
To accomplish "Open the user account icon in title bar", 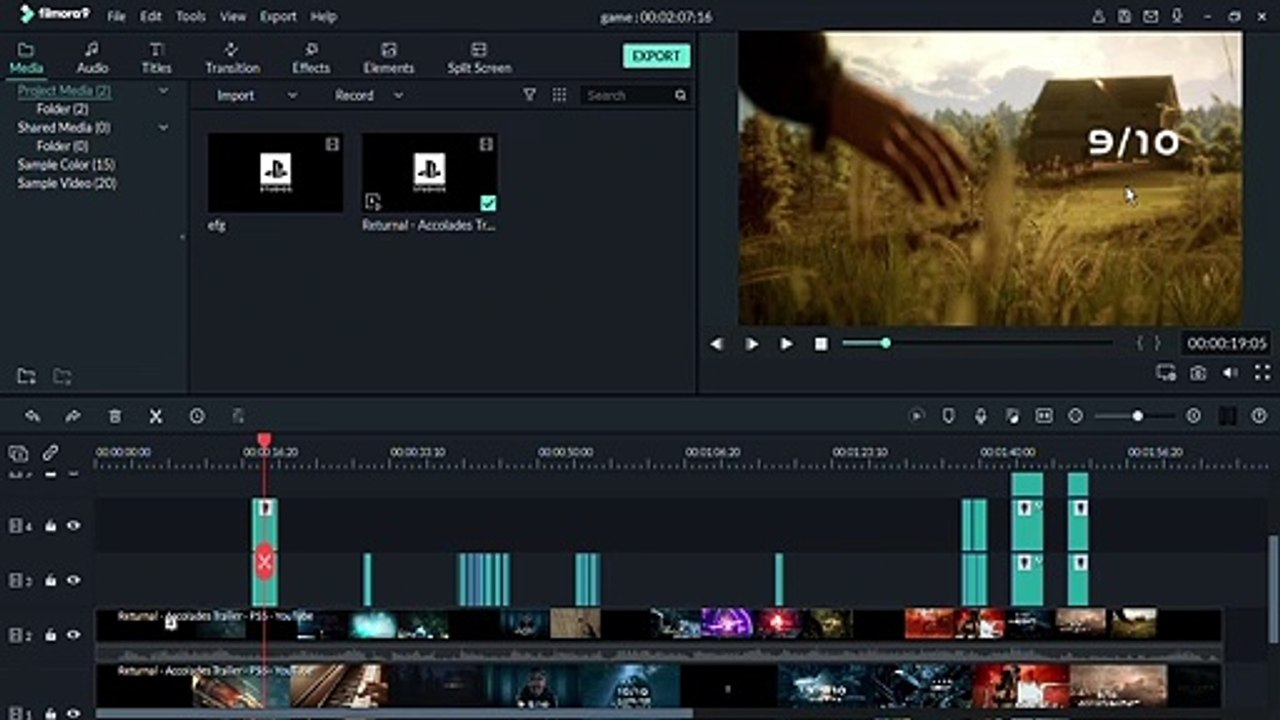I will coord(1099,16).
